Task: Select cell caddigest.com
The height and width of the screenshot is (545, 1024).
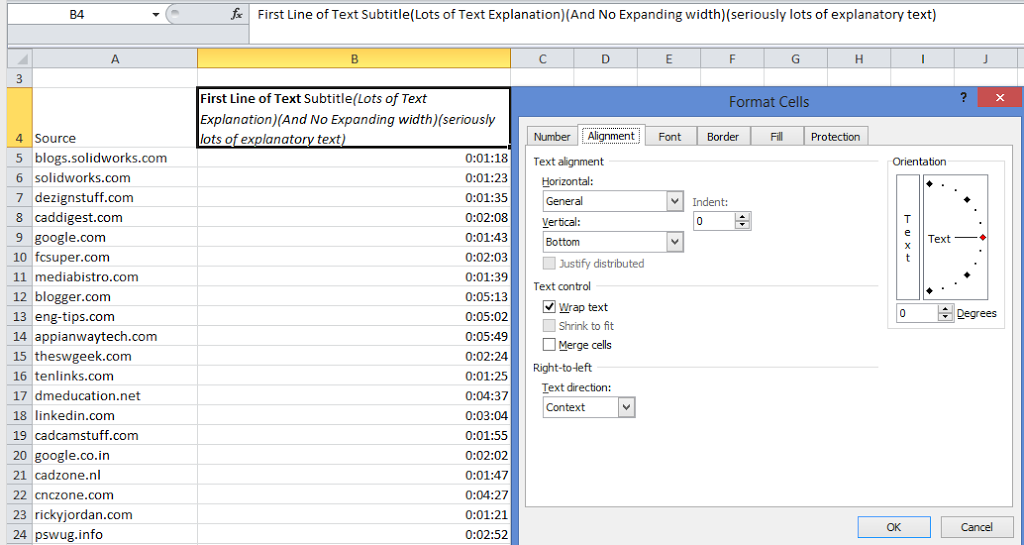Action: 115,217
